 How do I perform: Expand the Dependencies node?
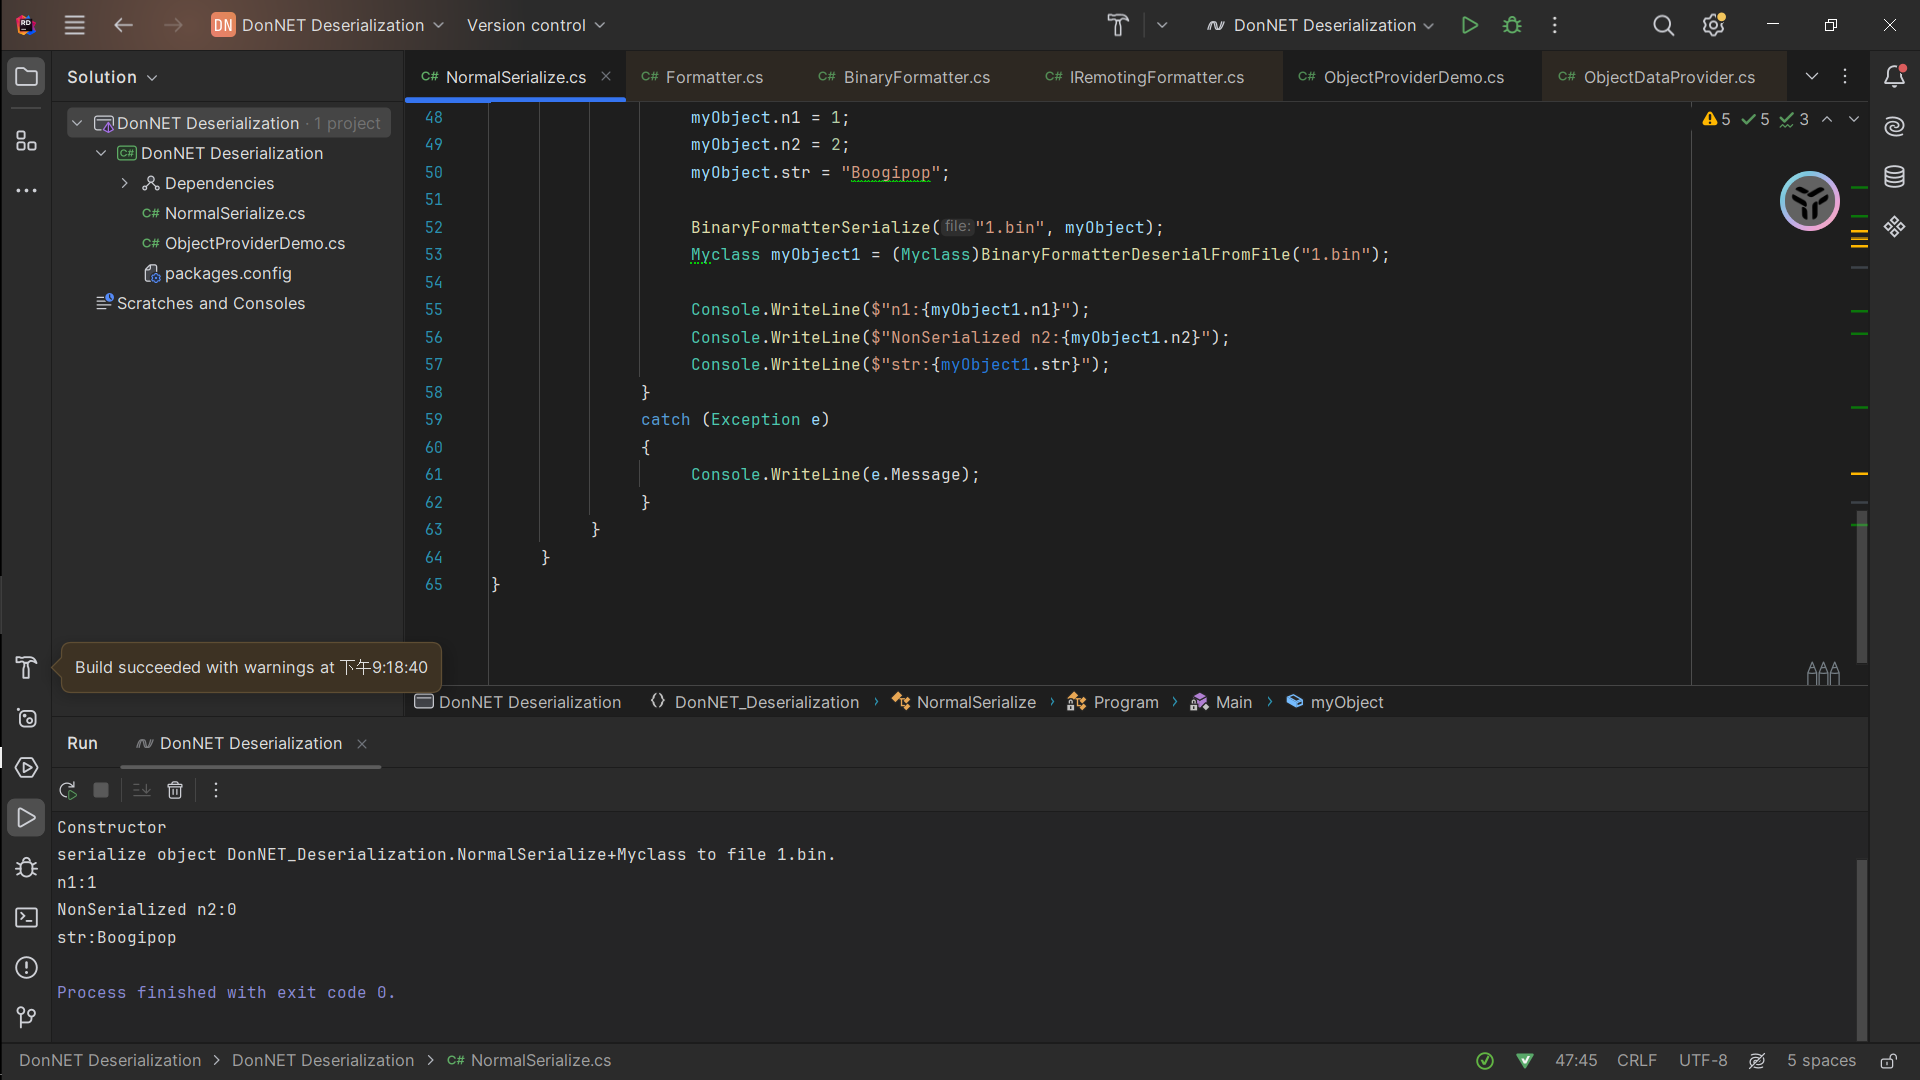pyautogui.click(x=125, y=183)
